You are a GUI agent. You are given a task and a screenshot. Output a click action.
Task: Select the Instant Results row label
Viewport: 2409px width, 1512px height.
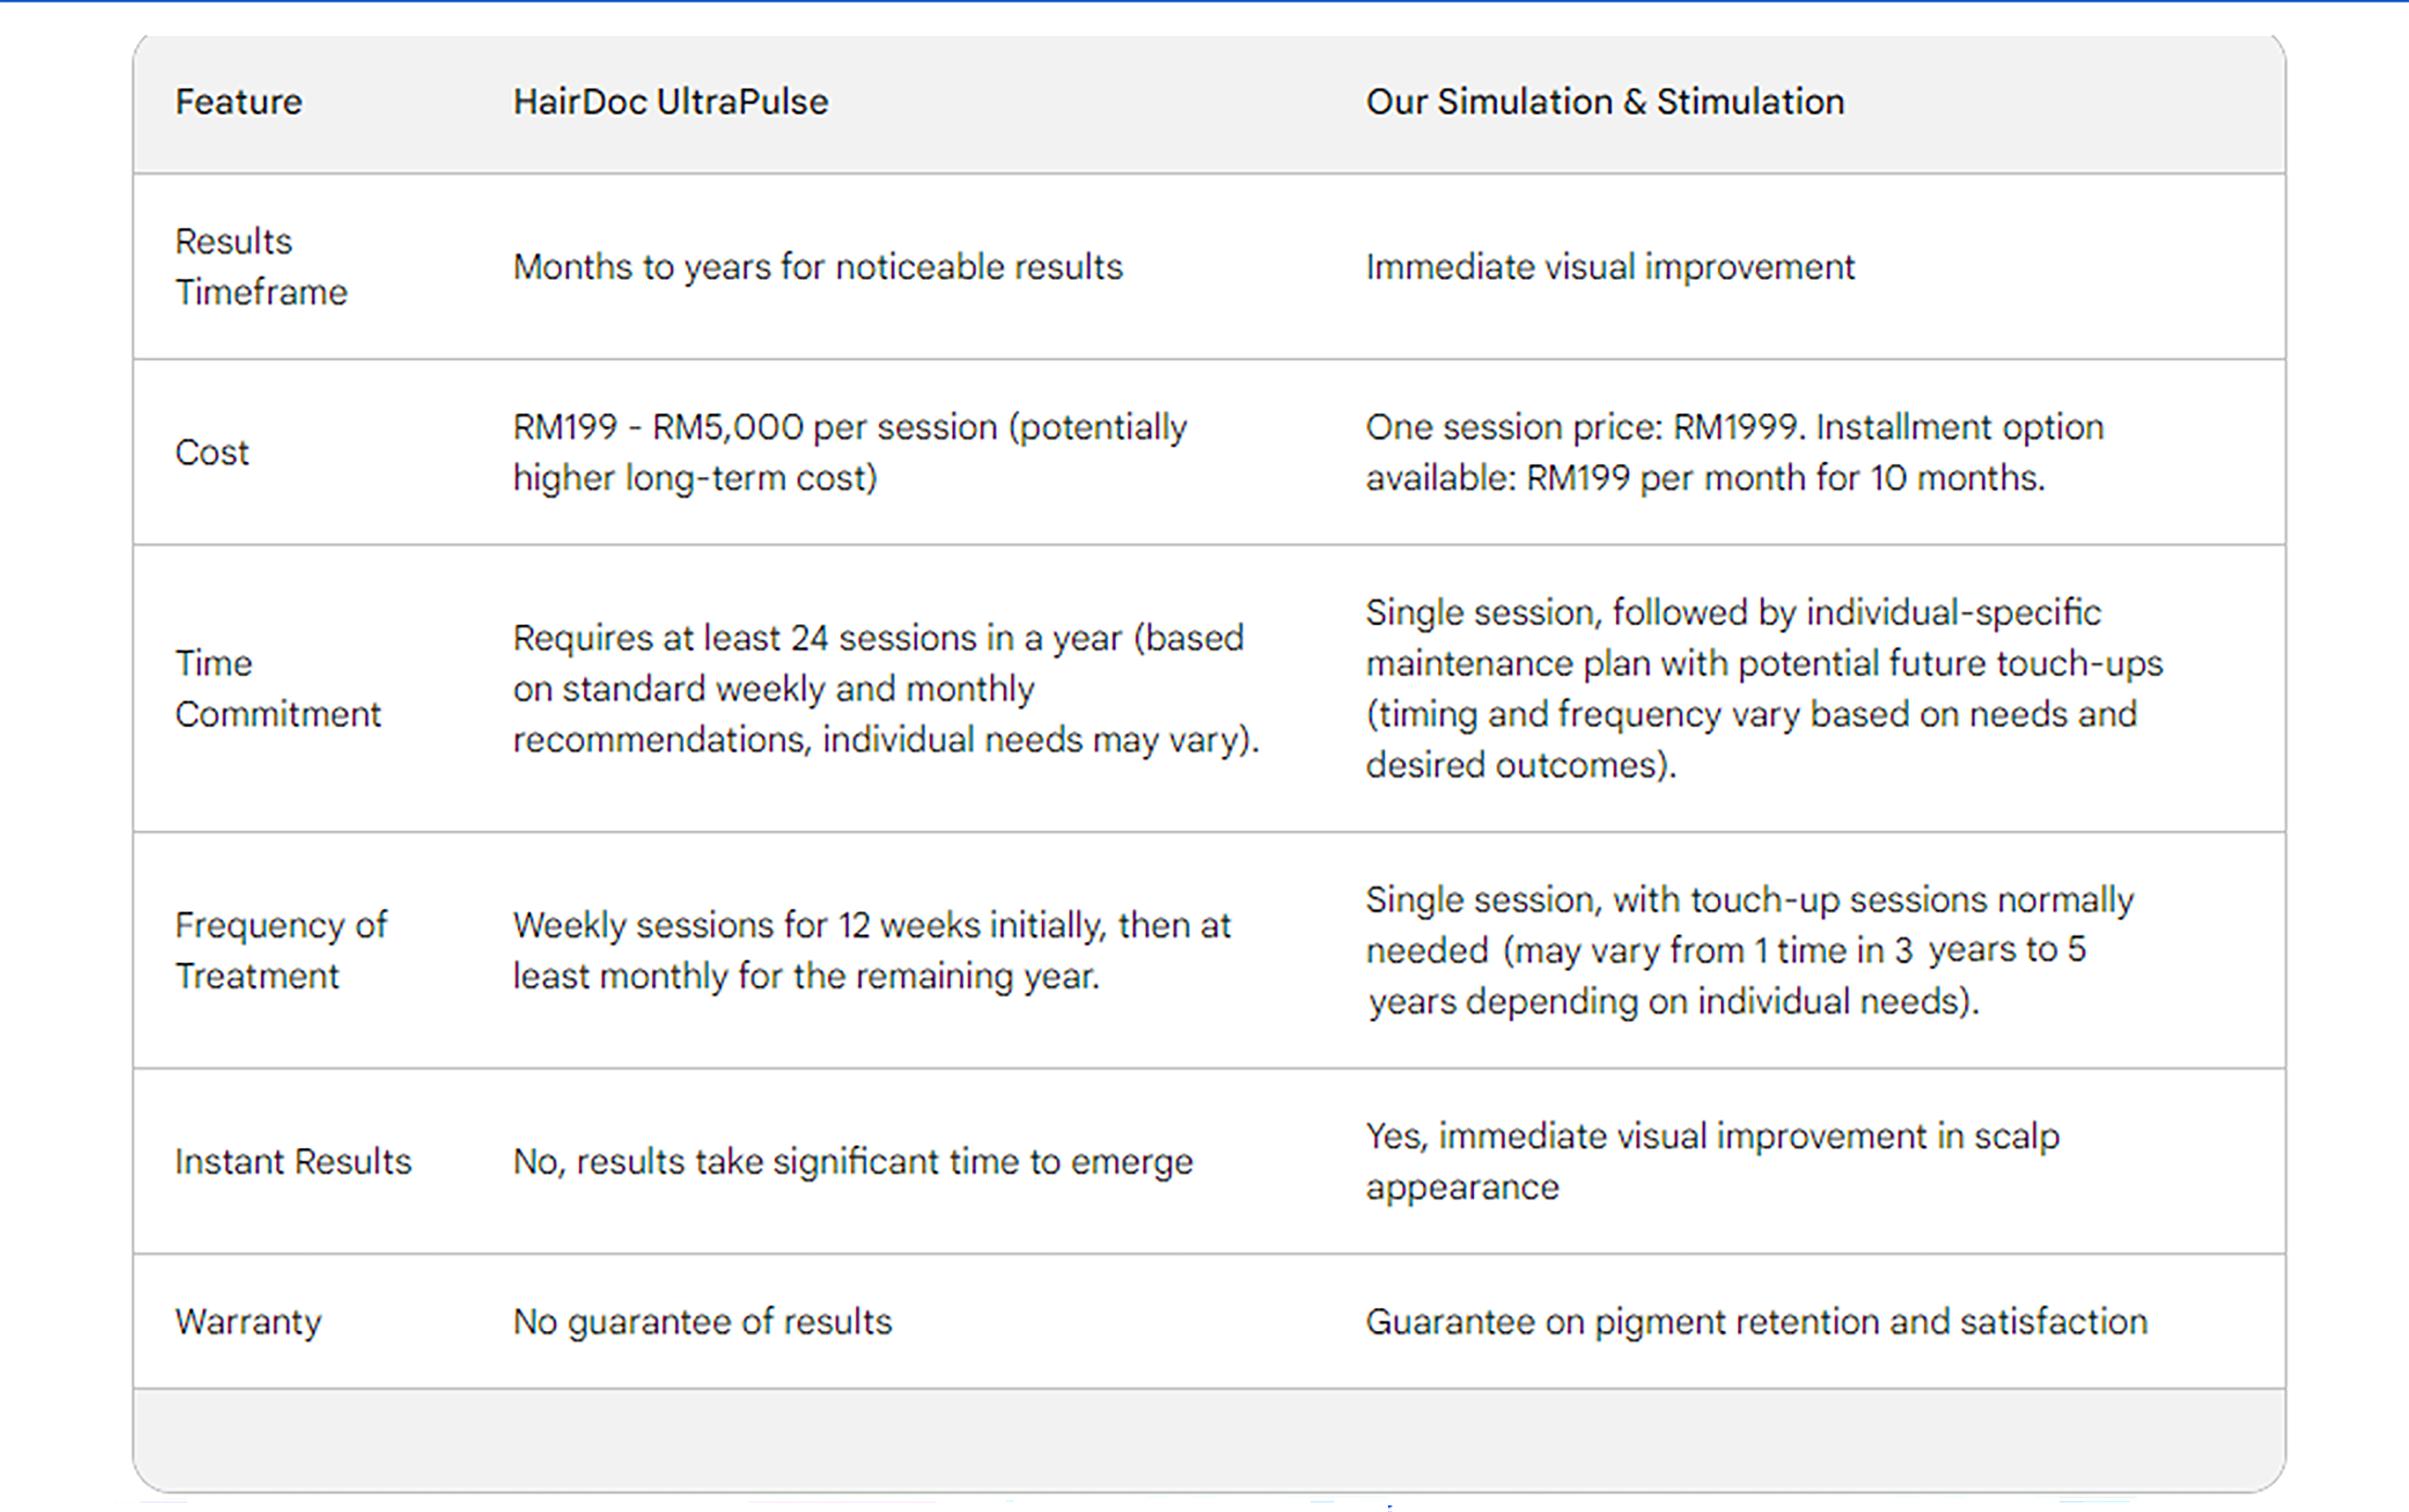click(x=293, y=1162)
